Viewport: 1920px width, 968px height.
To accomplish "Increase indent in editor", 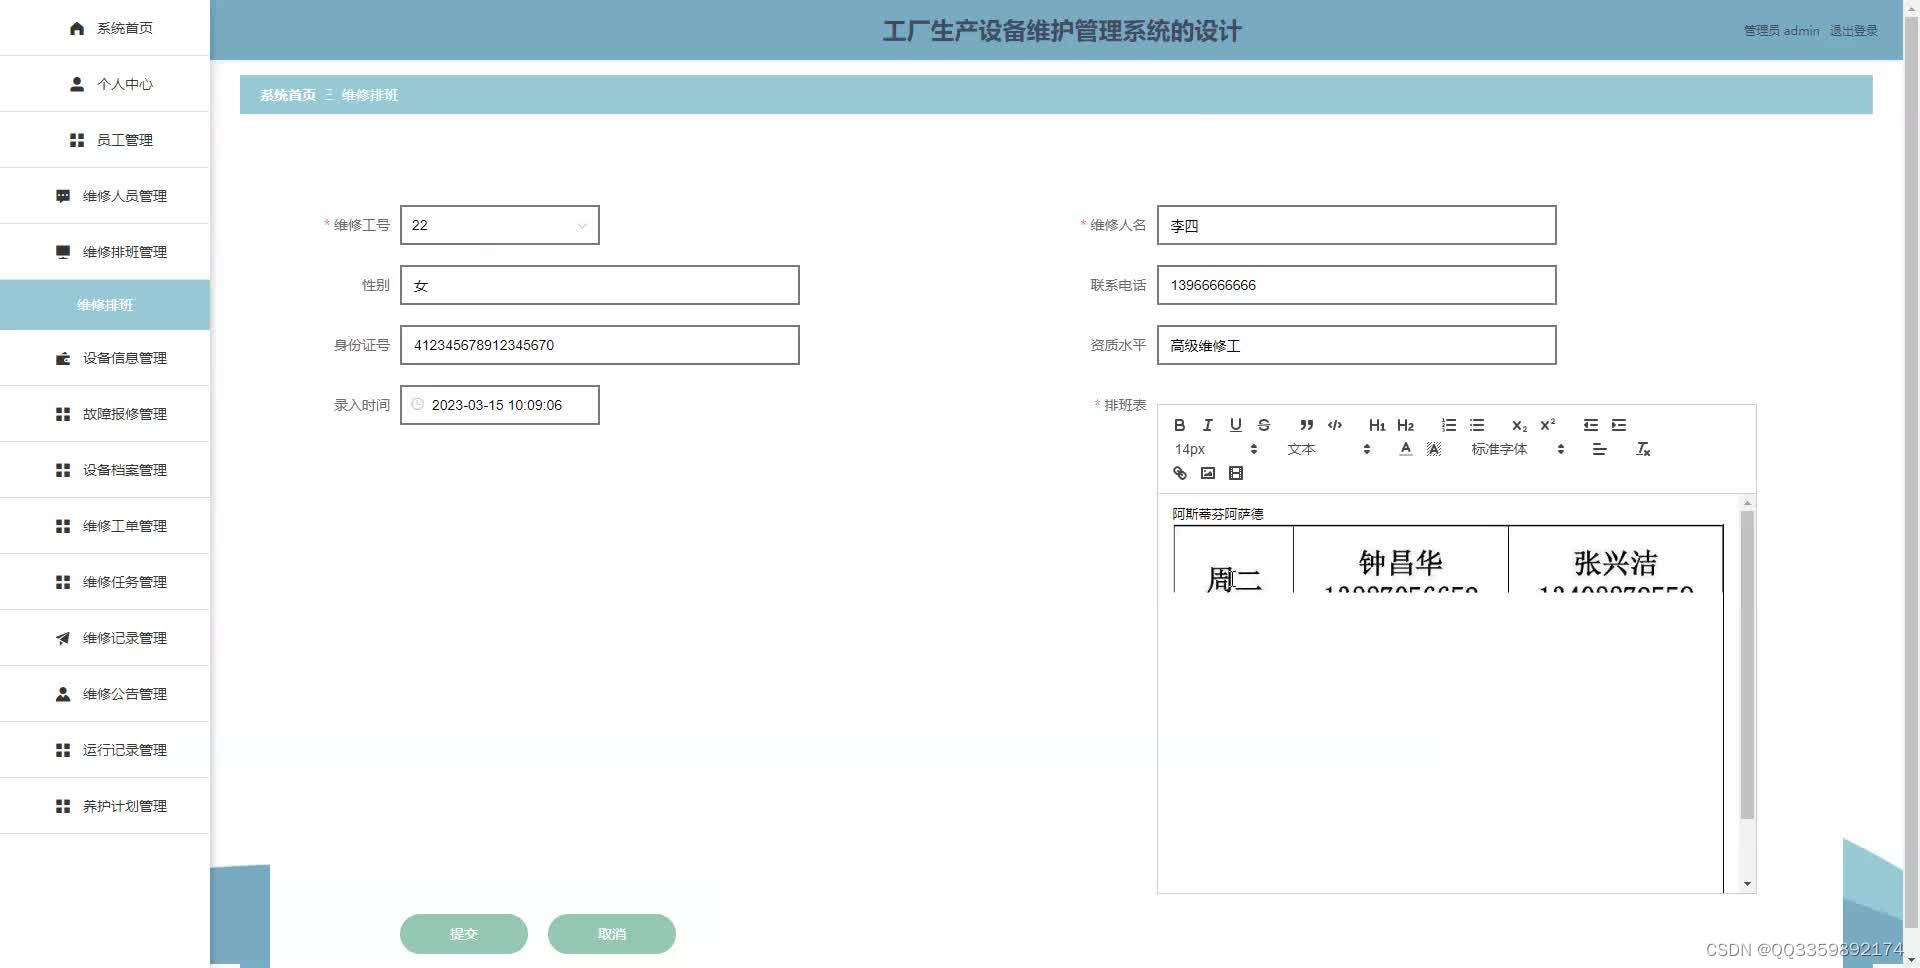I will pos(1618,425).
